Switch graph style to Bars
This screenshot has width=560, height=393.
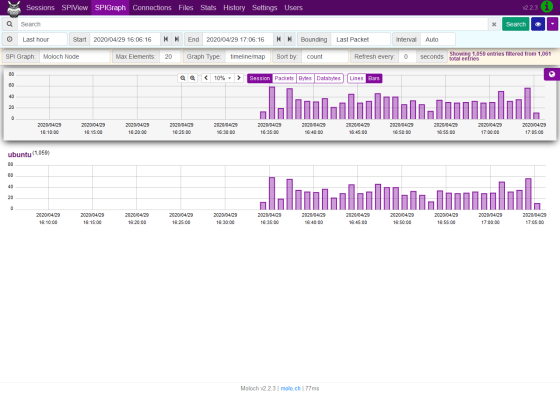point(374,78)
